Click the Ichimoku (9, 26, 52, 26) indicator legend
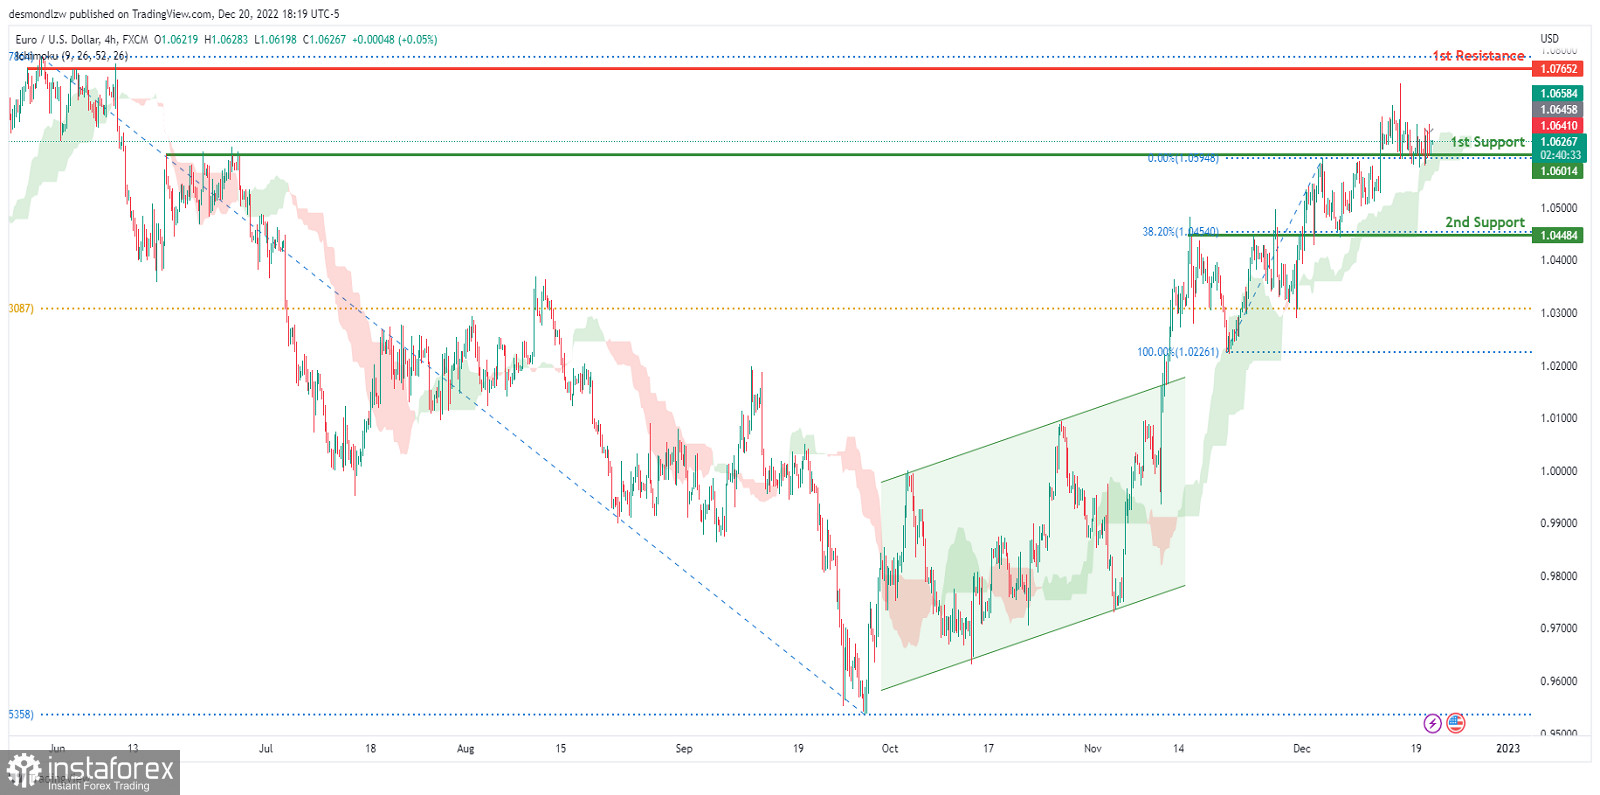This screenshot has width=1600, height=795. [x=72, y=56]
